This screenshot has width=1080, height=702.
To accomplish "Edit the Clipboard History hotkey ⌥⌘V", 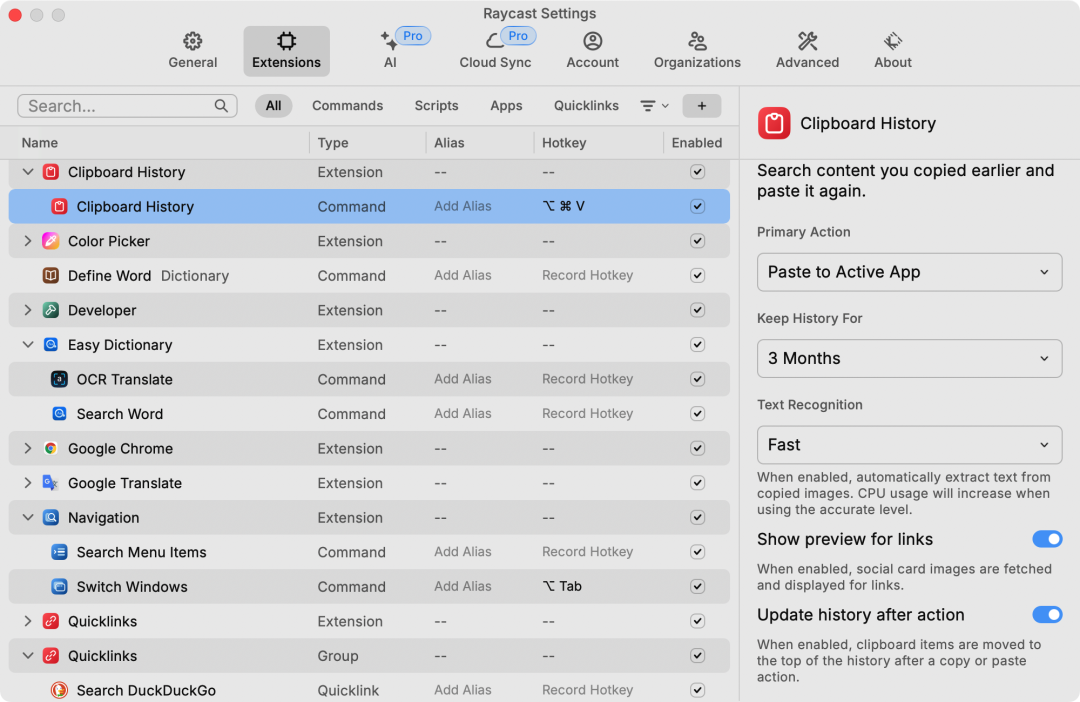I will click(563, 206).
